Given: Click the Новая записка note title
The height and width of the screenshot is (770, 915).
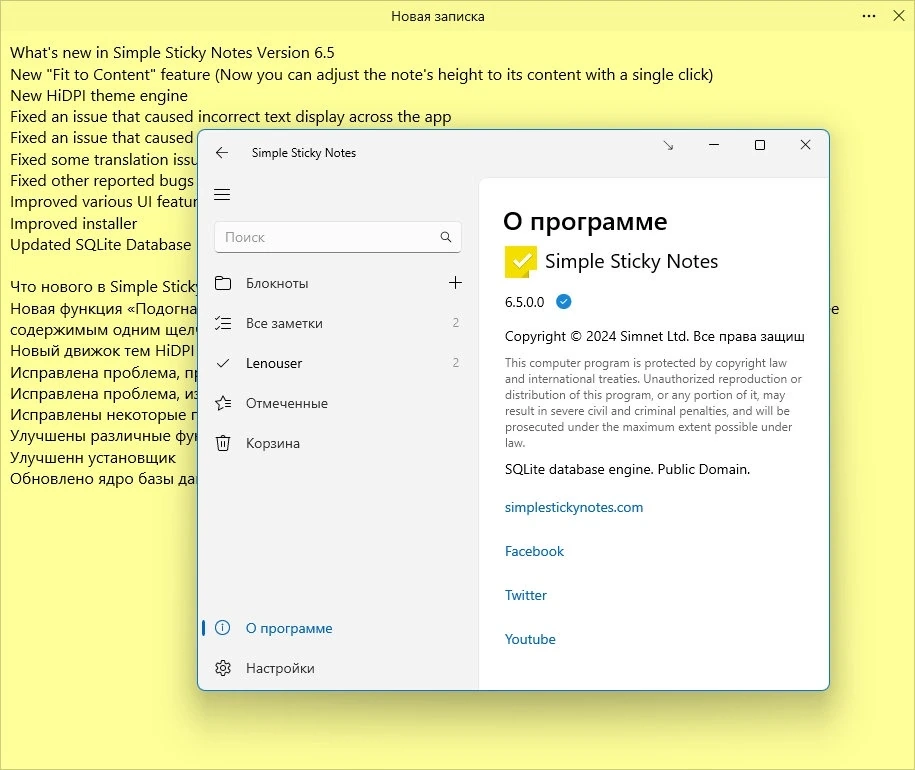Looking at the screenshot, I should 438,16.
